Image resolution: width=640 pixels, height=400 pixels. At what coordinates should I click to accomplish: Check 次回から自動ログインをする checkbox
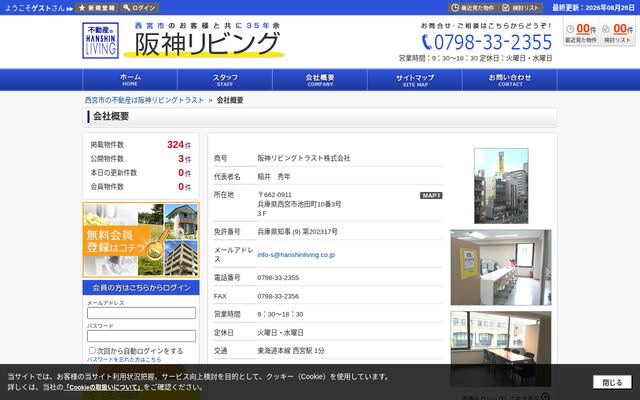click(92, 351)
